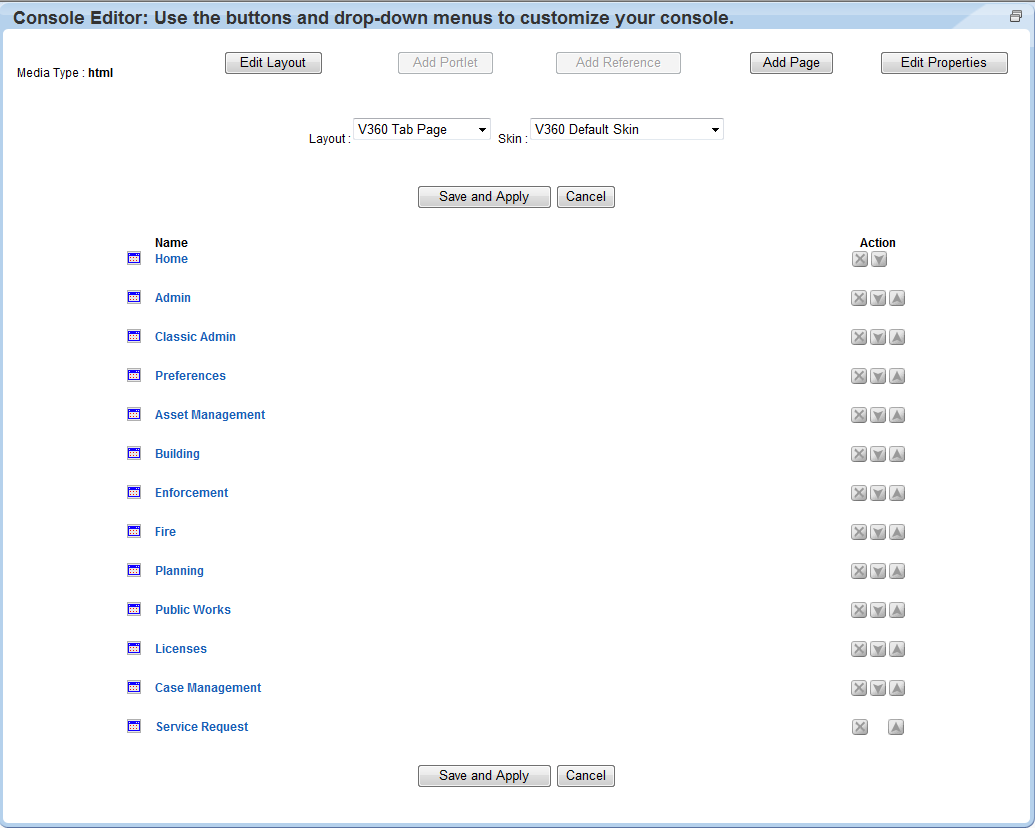Move the Case Management page up
Image resolution: width=1035 pixels, height=828 pixels.
click(897, 688)
